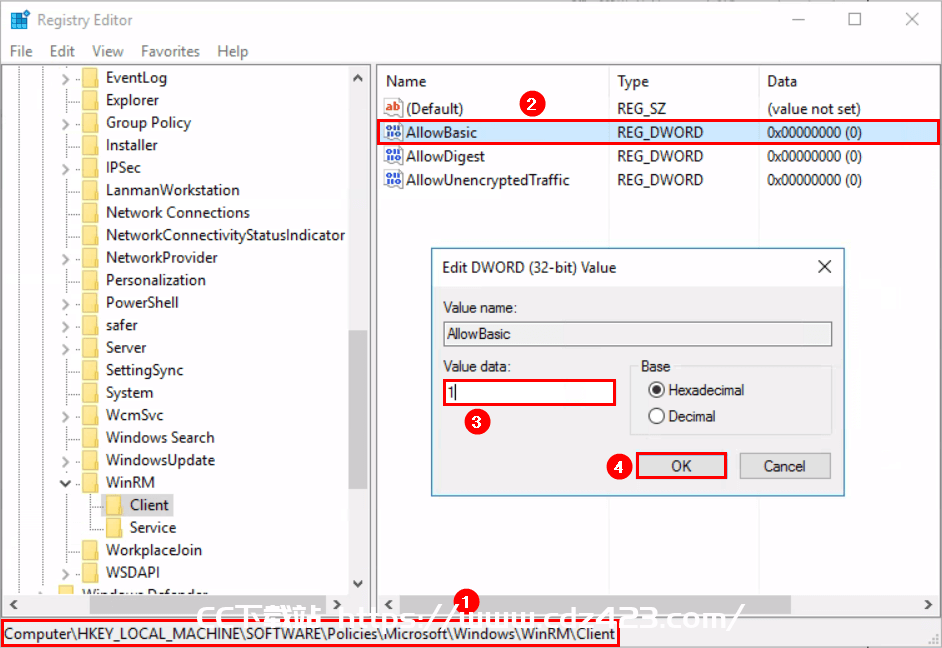942x648 pixels.
Task: Expand the WindowsUpdate tree node
Action: coord(65,461)
